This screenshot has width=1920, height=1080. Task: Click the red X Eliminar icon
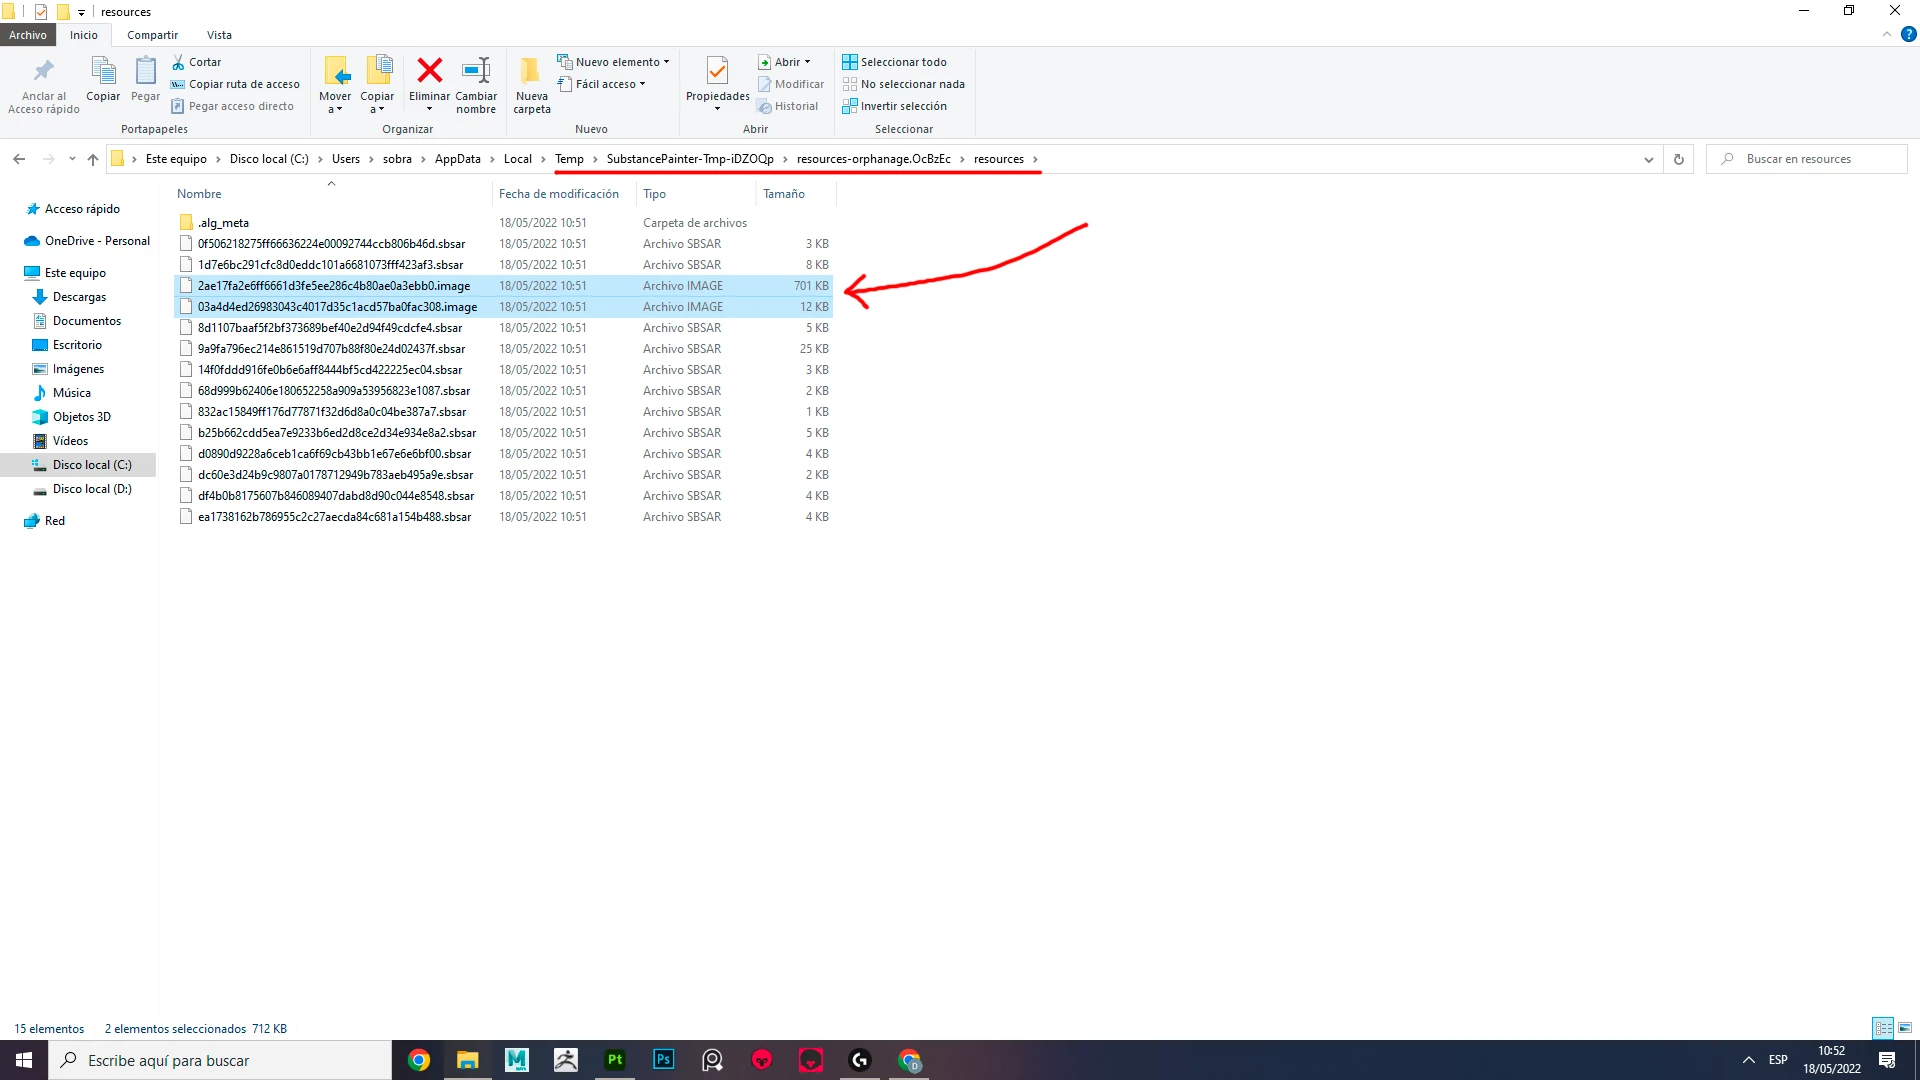click(429, 71)
